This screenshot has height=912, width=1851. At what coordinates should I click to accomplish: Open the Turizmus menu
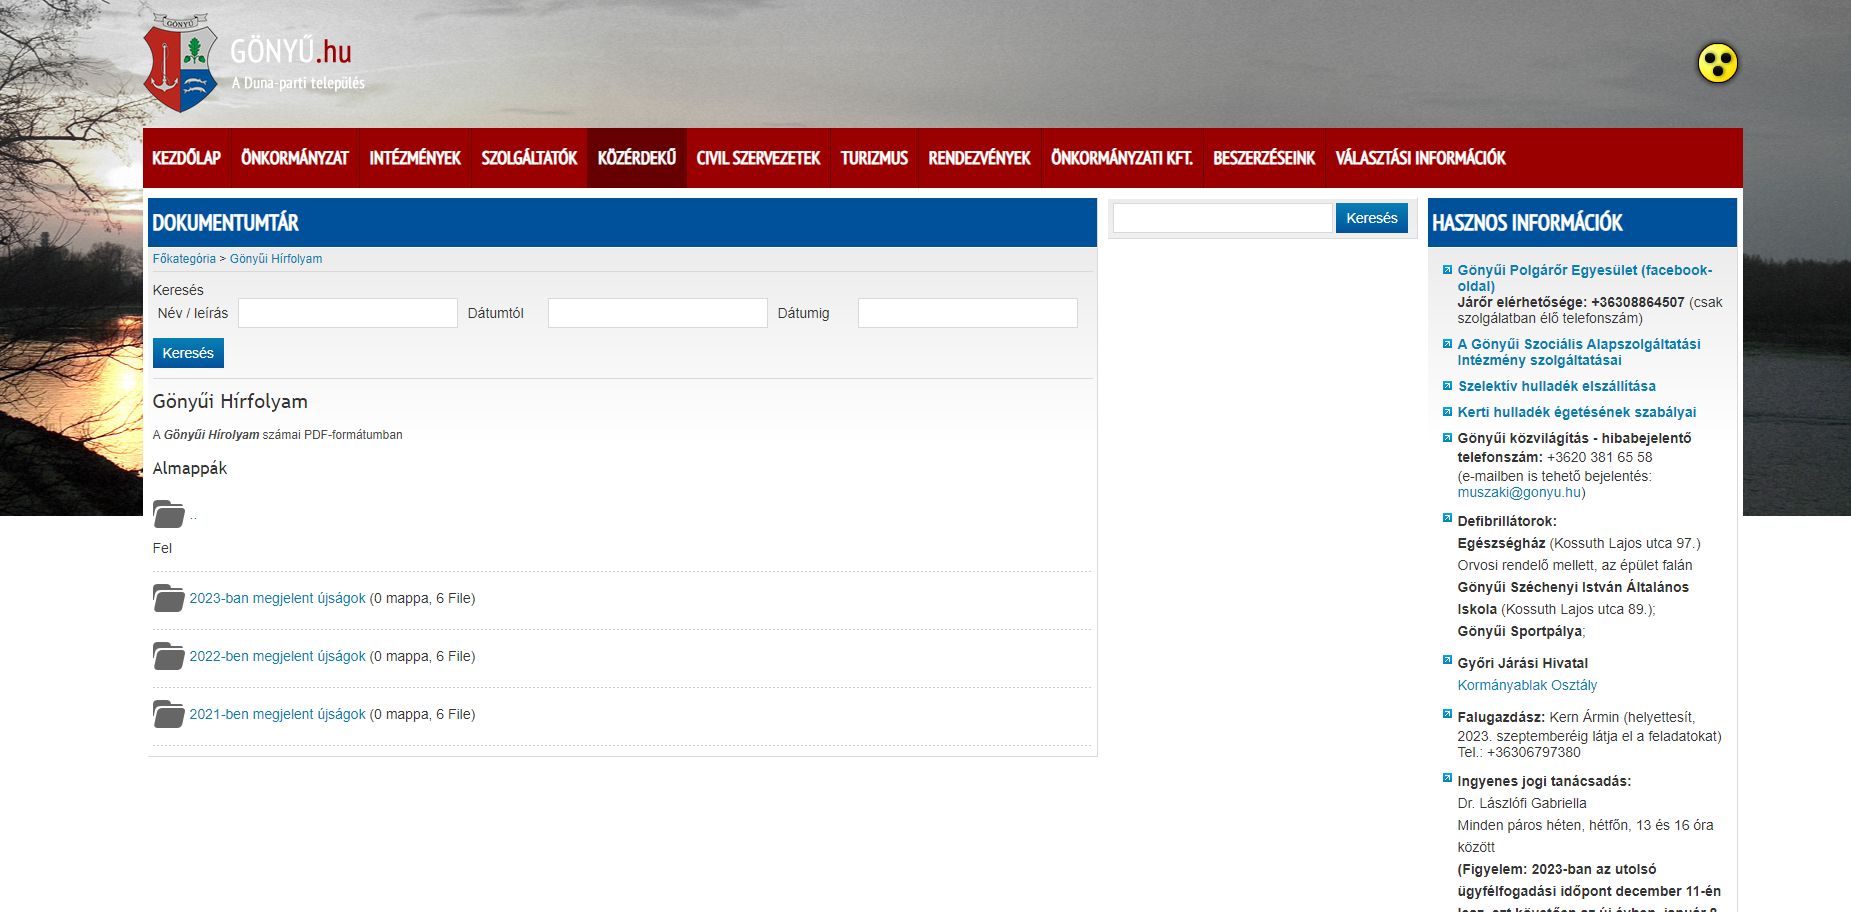click(874, 158)
